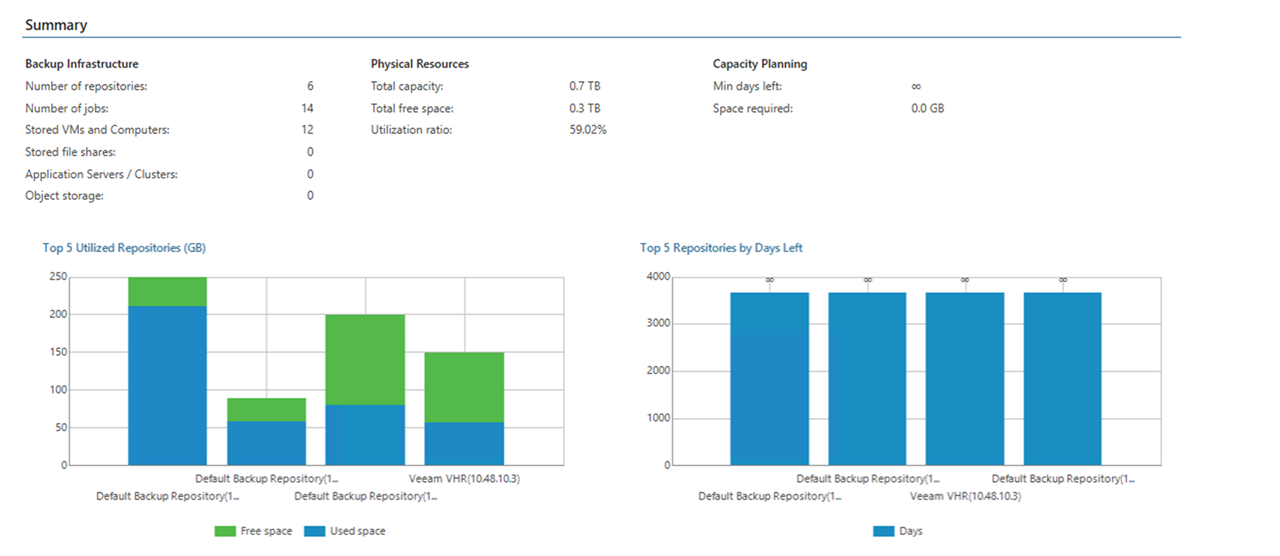
Task: Click the Number of repositories value 6
Action: click(x=310, y=87)
